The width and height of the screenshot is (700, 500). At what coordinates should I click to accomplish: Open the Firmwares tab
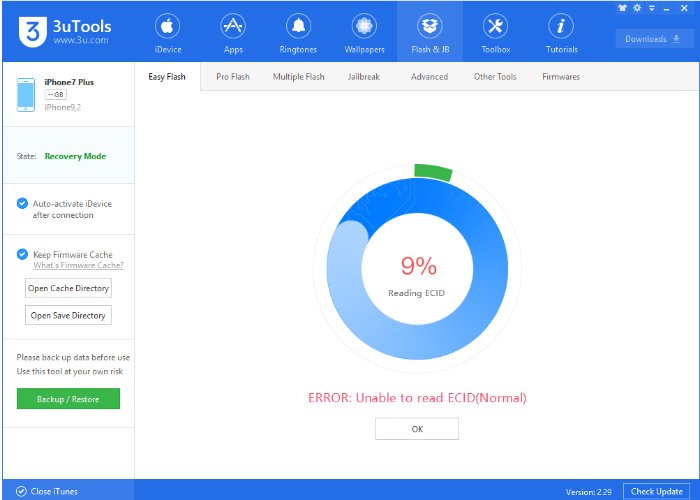[560, 77]
